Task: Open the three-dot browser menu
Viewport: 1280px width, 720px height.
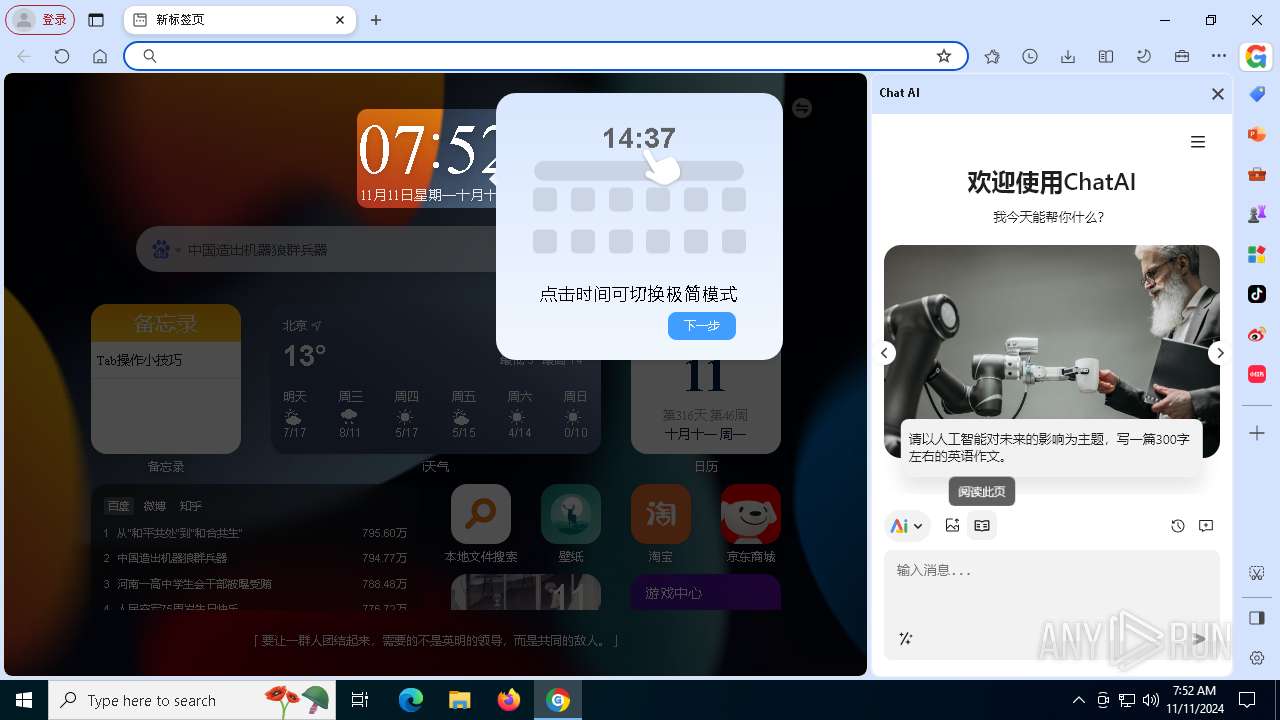Action: [x=1219, y=57]
